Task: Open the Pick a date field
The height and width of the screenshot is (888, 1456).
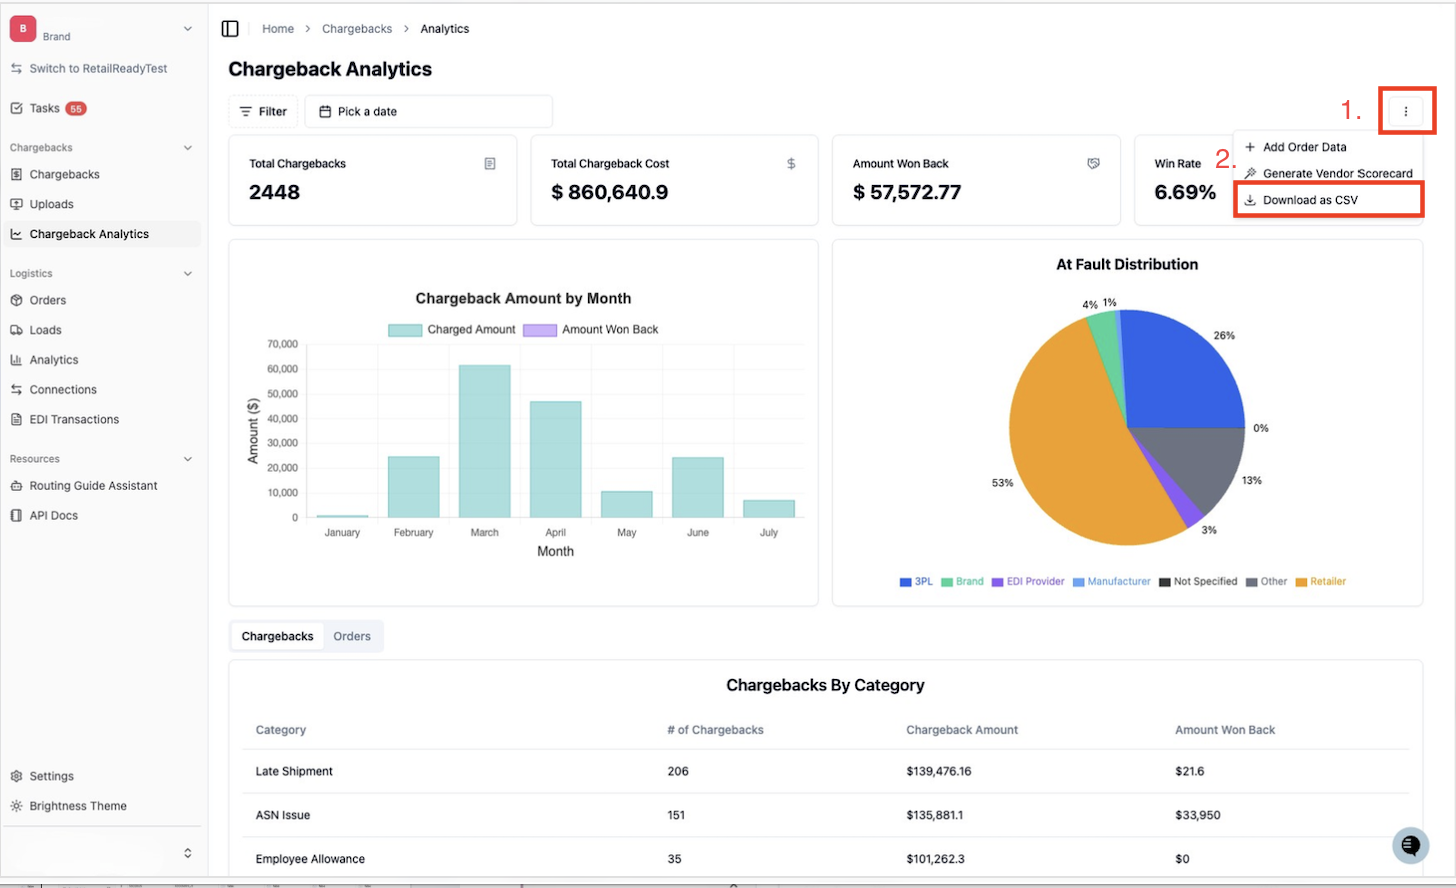Action: coord(428,111)
